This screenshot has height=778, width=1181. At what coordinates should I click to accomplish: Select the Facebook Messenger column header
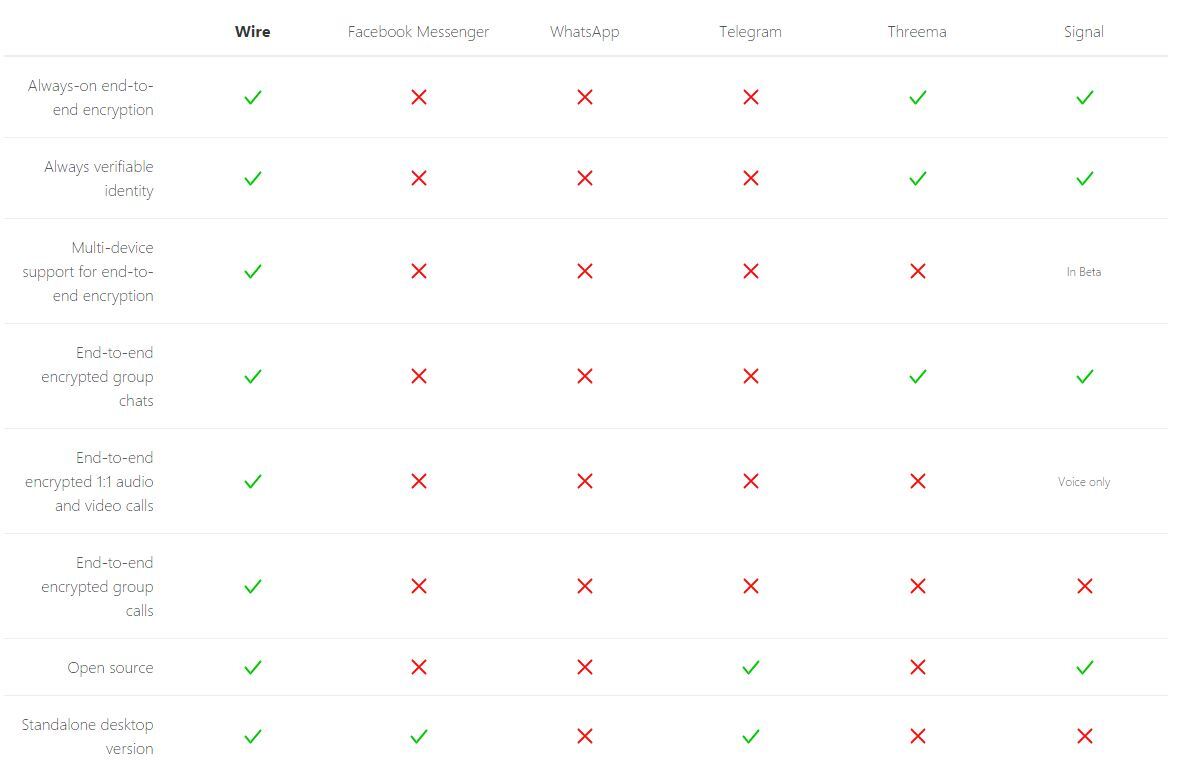(418, 32)
